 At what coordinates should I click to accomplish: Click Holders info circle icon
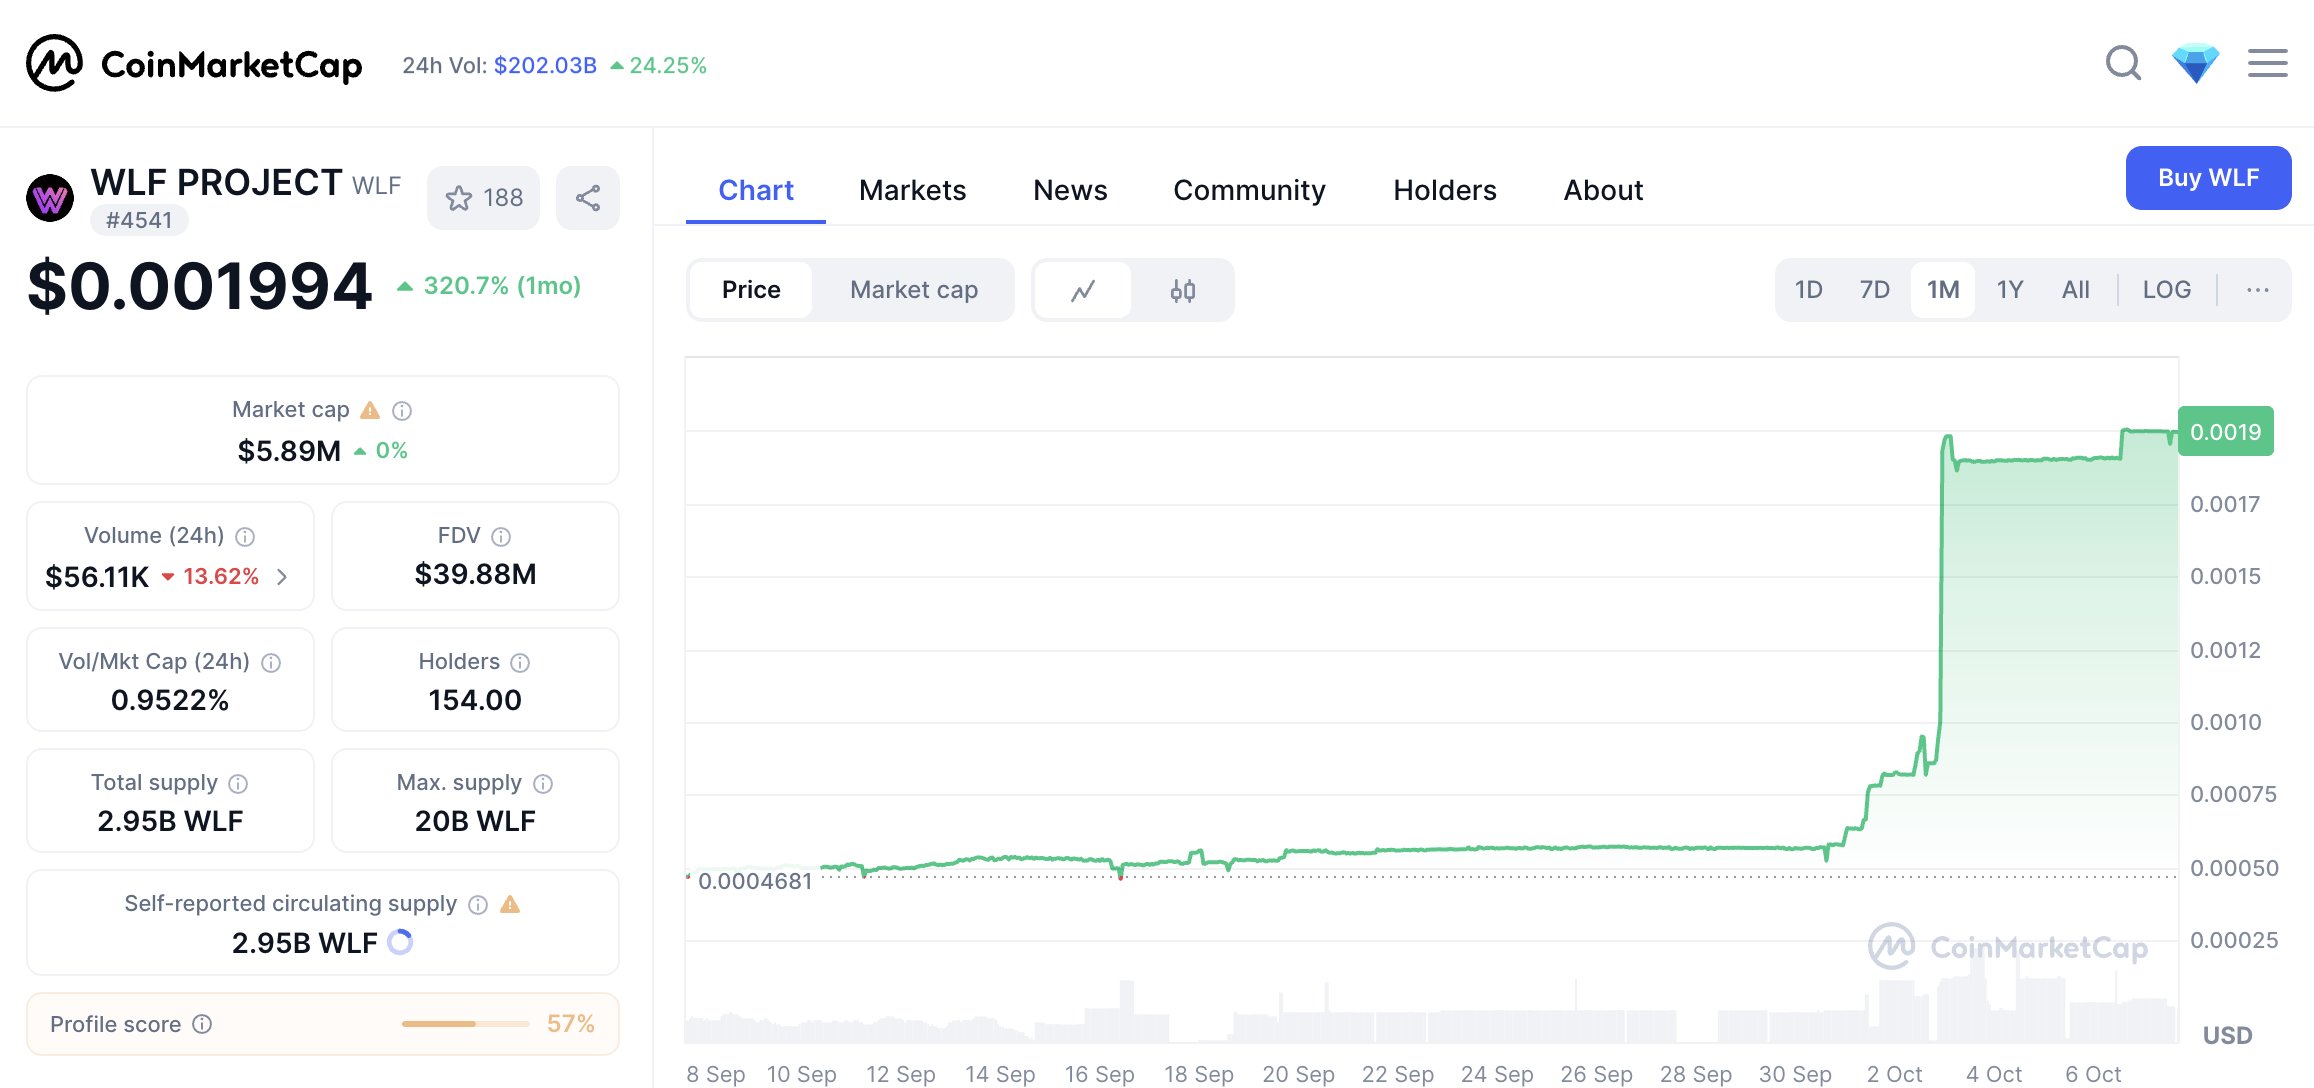click(520, 662)
